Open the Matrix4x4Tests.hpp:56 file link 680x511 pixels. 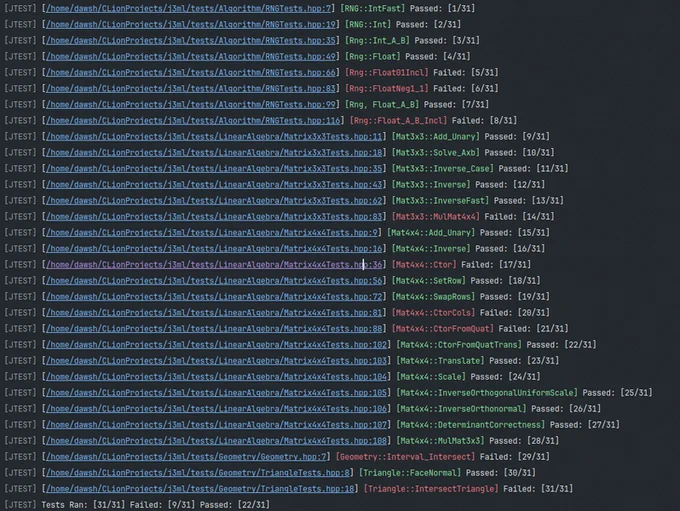tap(215, 281)
